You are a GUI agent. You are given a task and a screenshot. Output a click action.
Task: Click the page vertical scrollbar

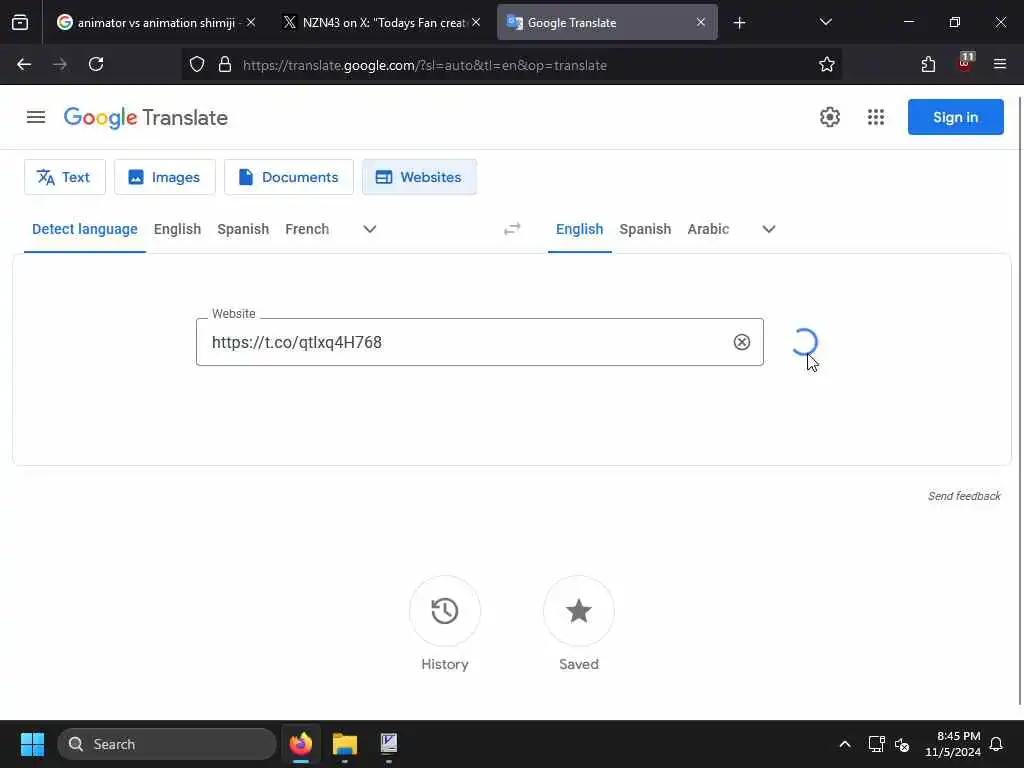point(1020,401)
